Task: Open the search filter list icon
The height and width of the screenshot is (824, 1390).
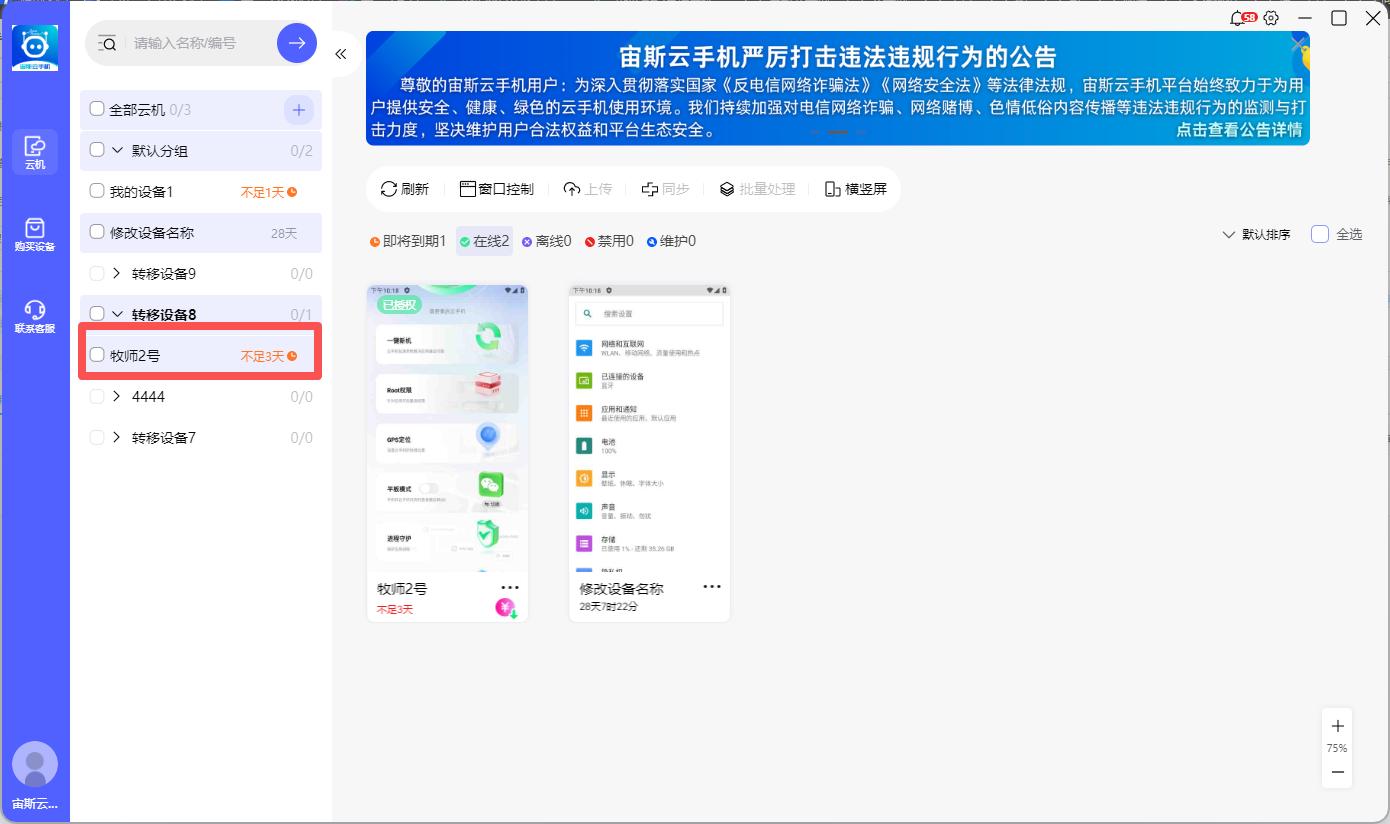Action: (x=108, y=43)
